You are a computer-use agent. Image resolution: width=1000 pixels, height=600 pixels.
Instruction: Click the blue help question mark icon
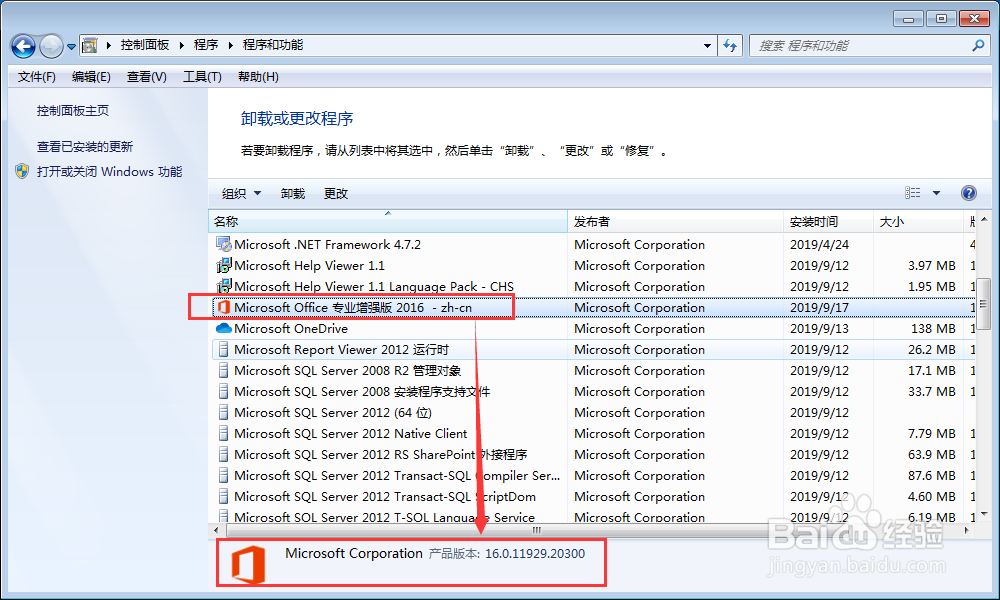coord(968,193)
